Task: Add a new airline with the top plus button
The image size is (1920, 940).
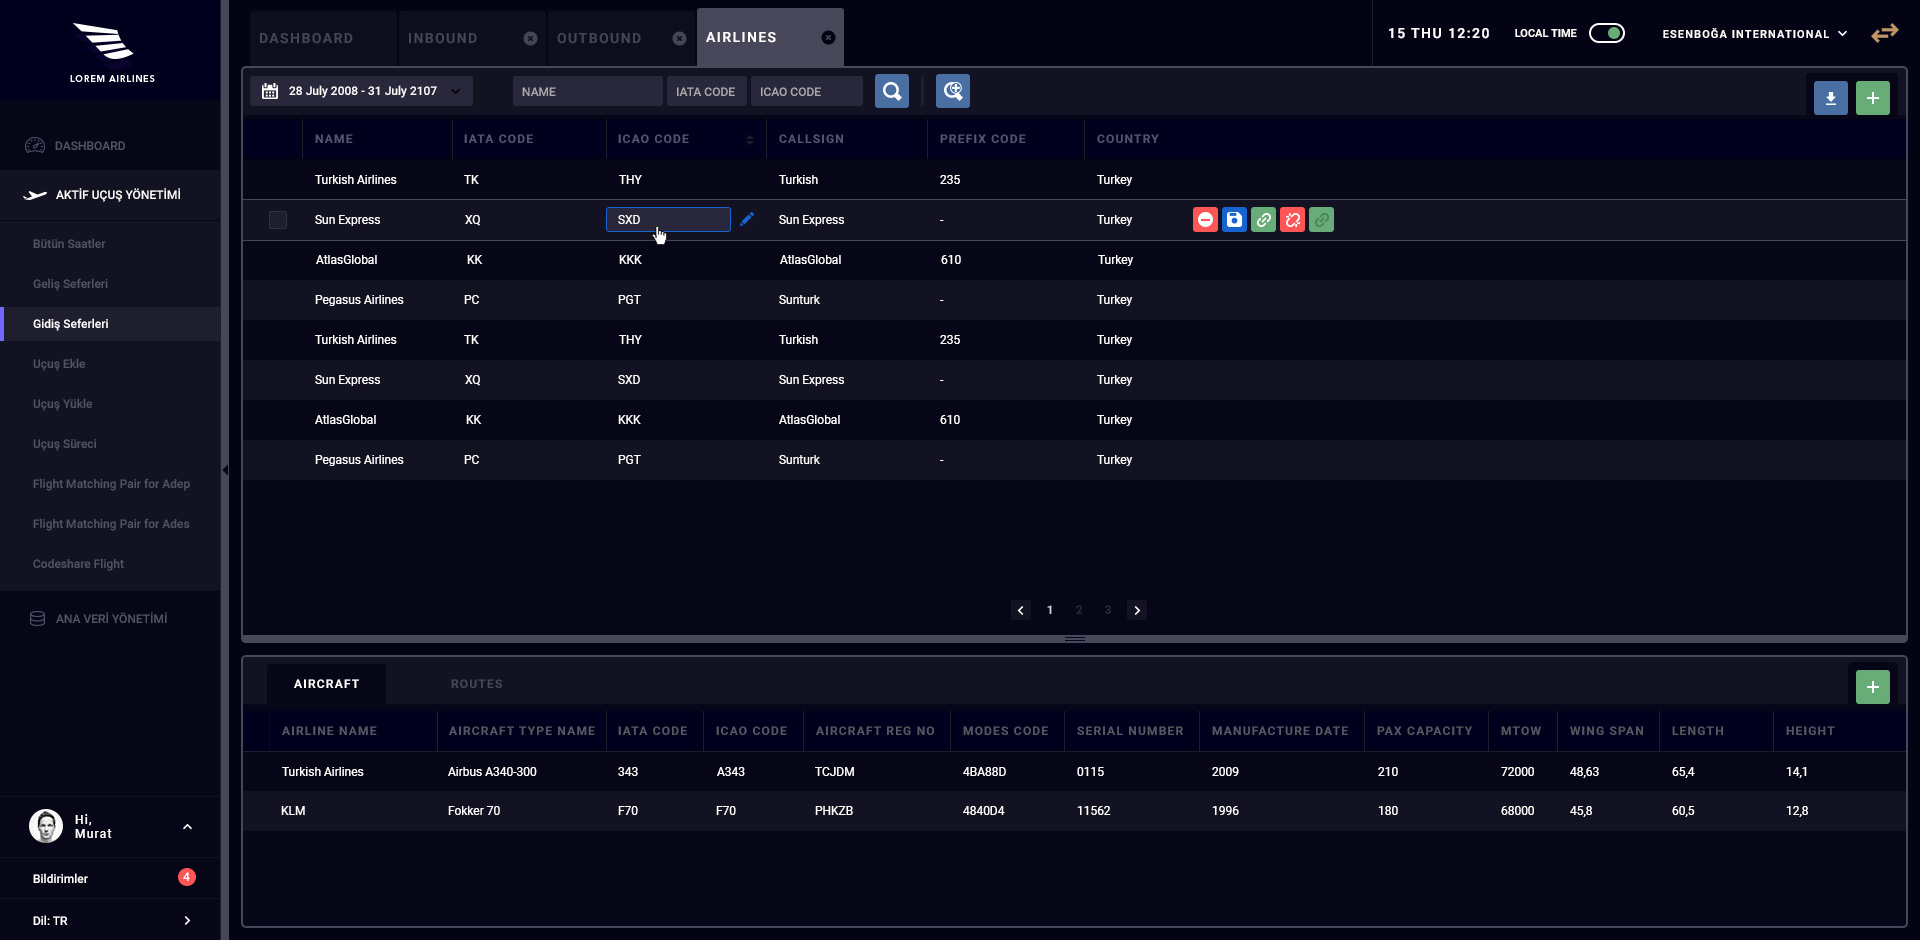Action: 1873,98
